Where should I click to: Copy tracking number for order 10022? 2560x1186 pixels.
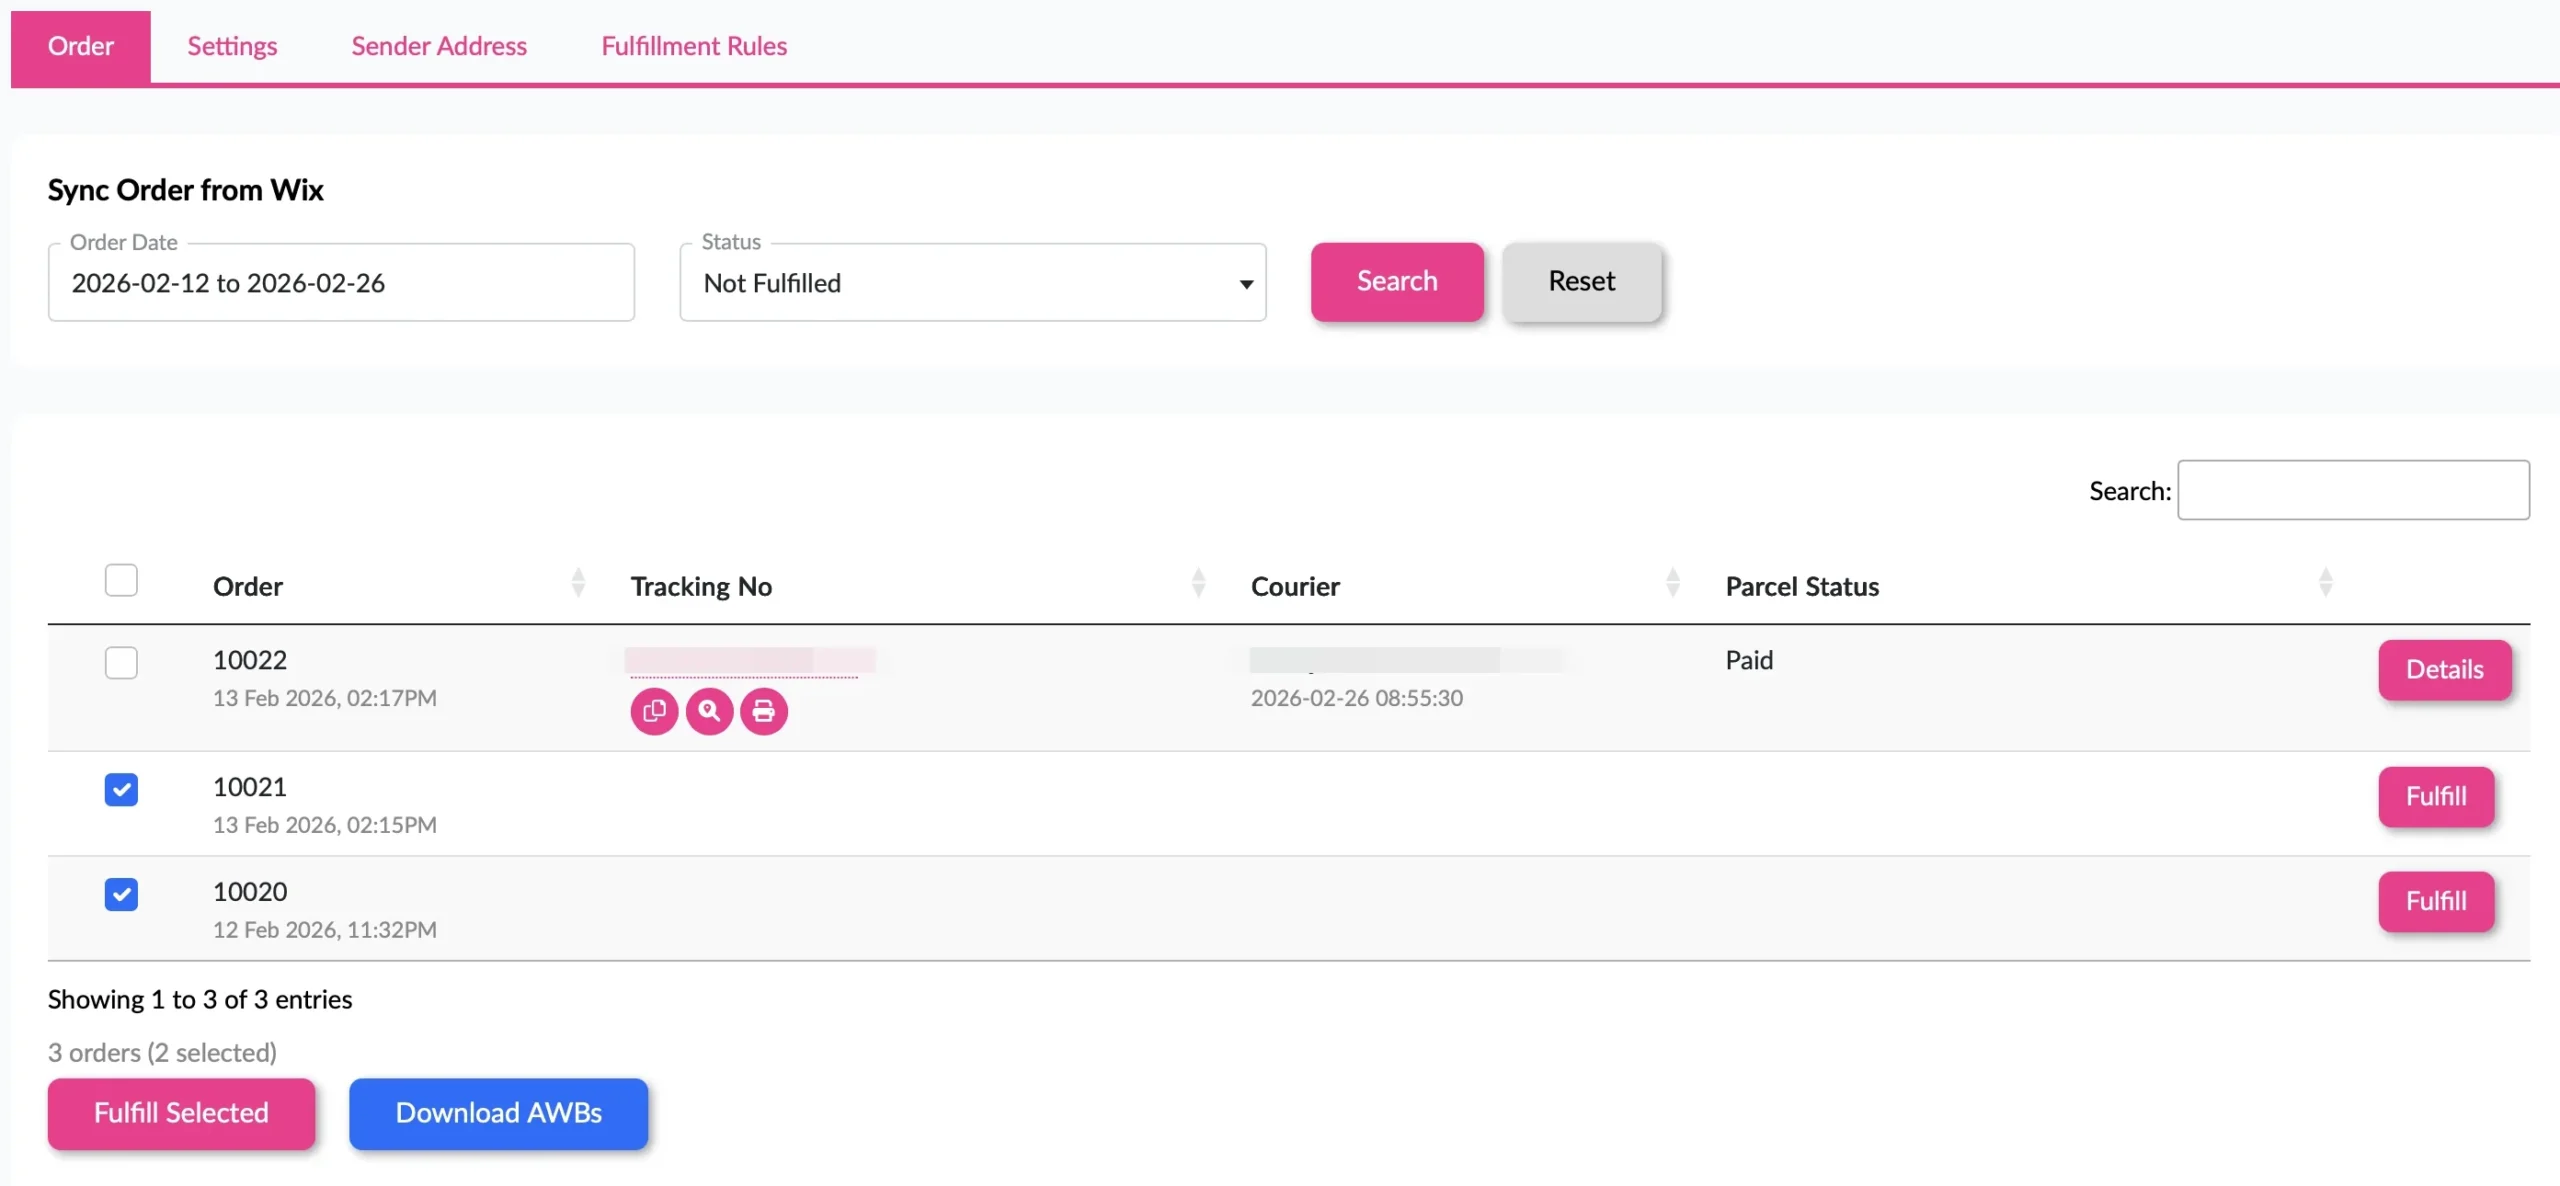(x=654, y=711)
